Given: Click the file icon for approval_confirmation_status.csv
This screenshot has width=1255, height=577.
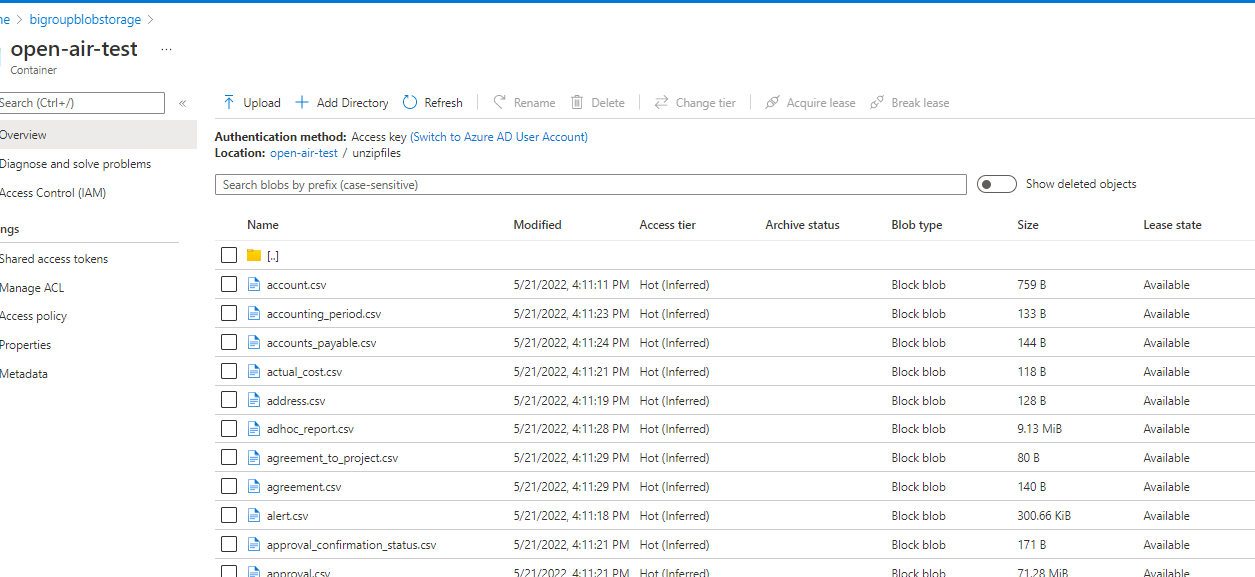Looking at the screenshot, I should (254, 545).
